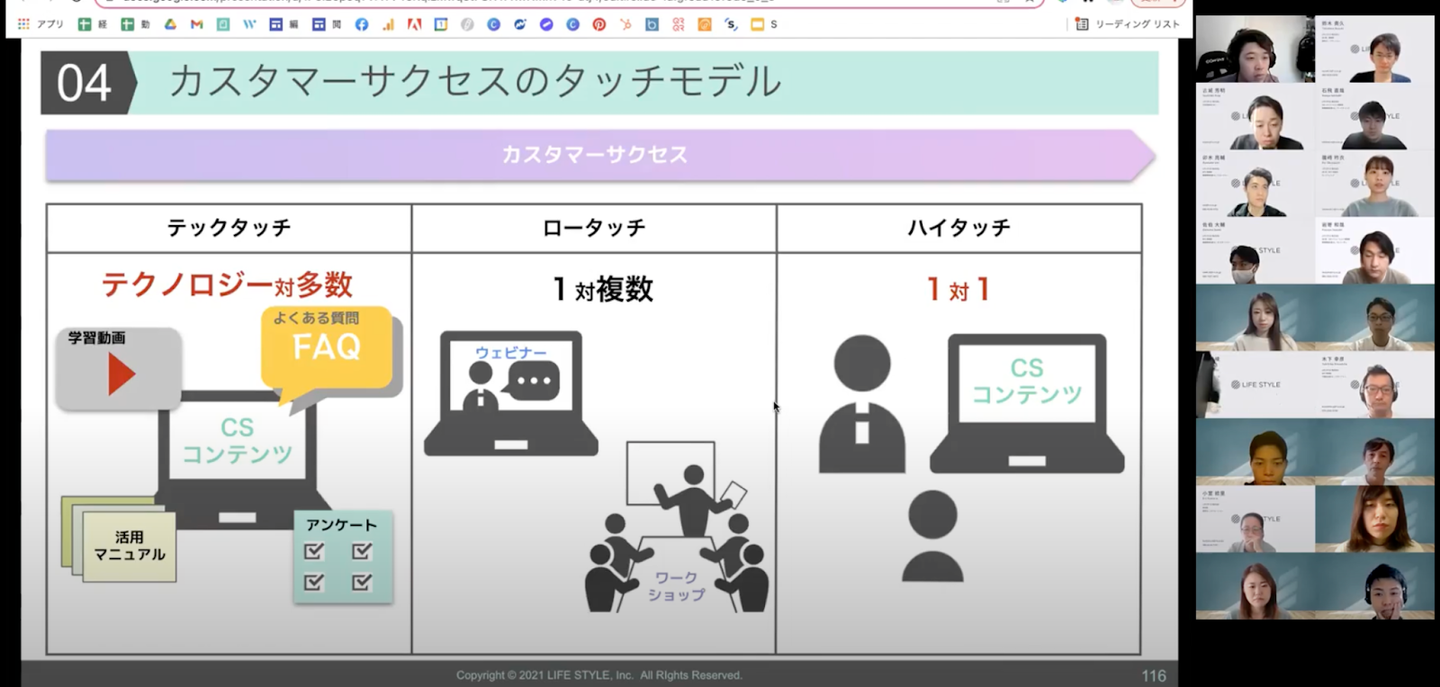Open the アプリ apps grid bookmark
This screenshot has height=687, width=1440.
[x=40, y=24]
